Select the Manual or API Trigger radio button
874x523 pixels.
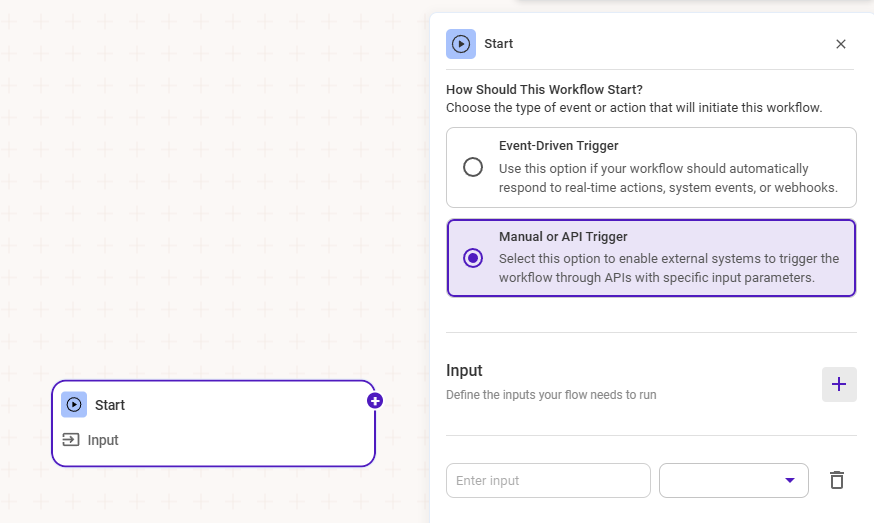(x=473, y=258)
